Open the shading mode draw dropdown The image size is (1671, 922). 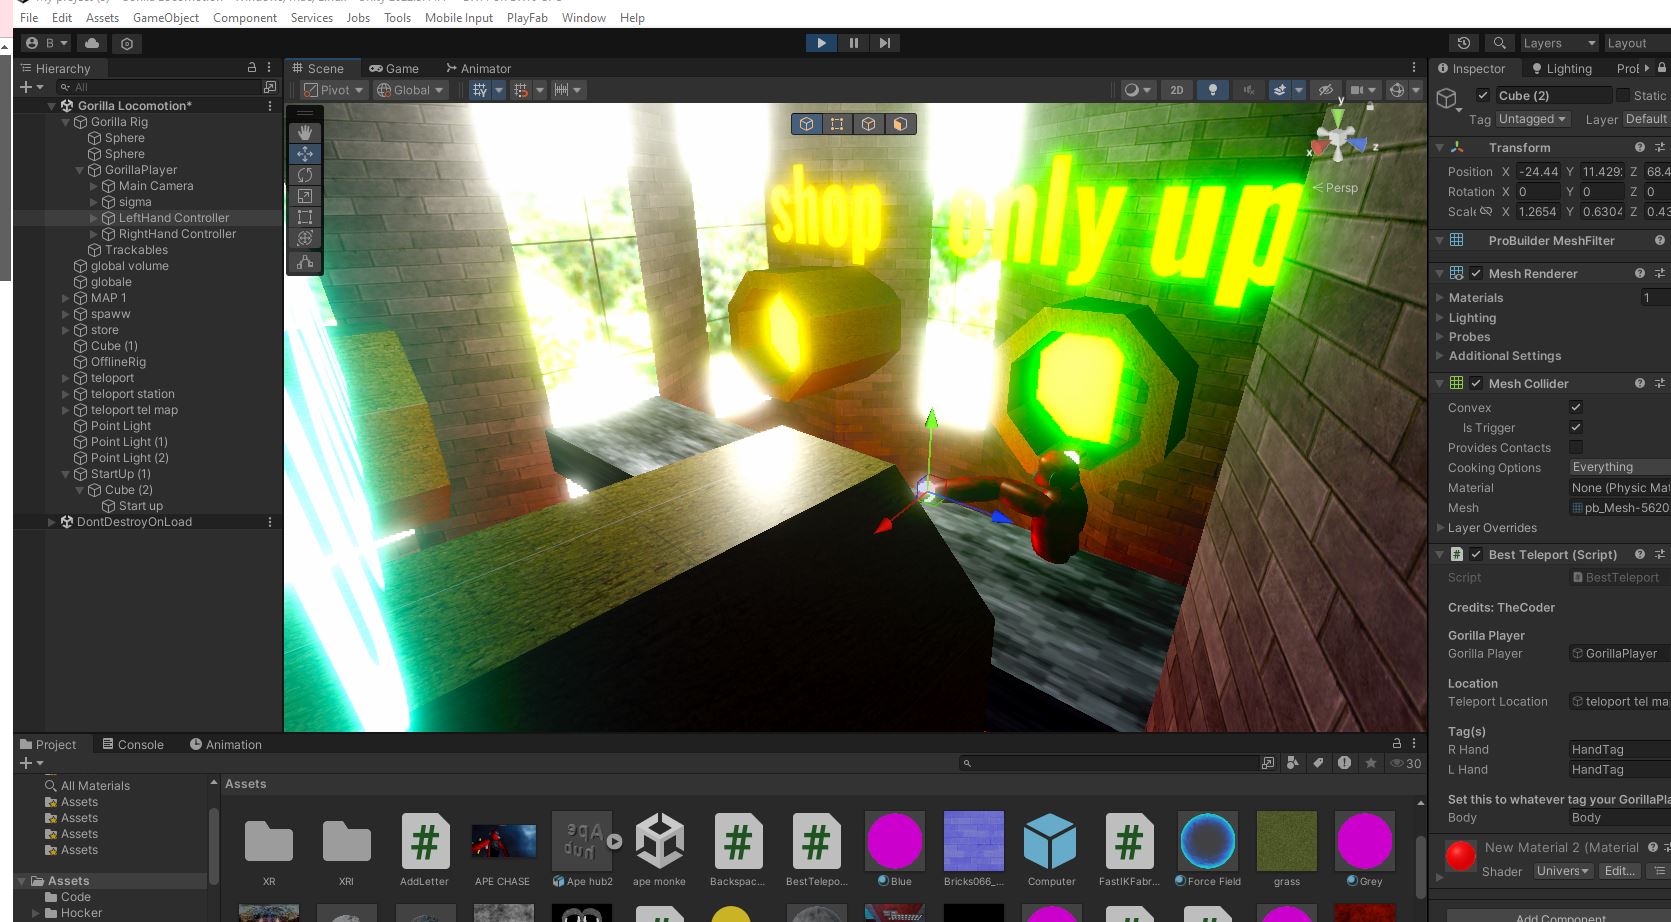(x=1138, y=90)
